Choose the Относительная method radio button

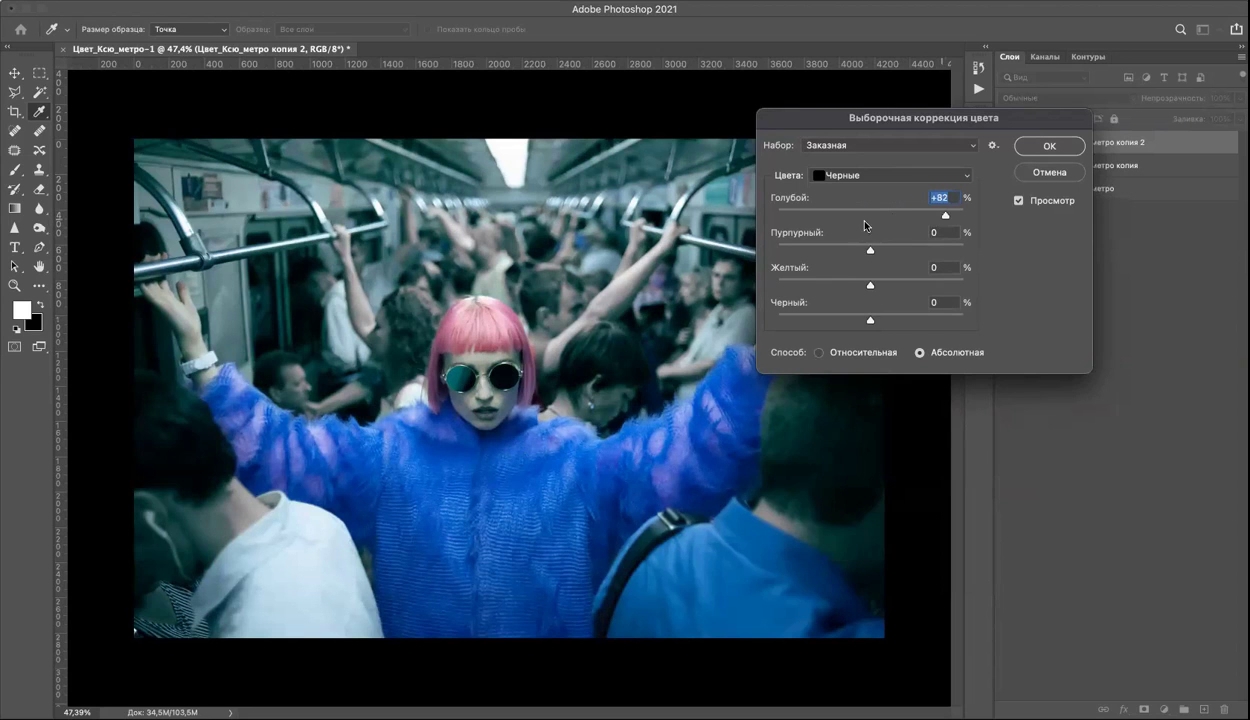pos(819,353)
